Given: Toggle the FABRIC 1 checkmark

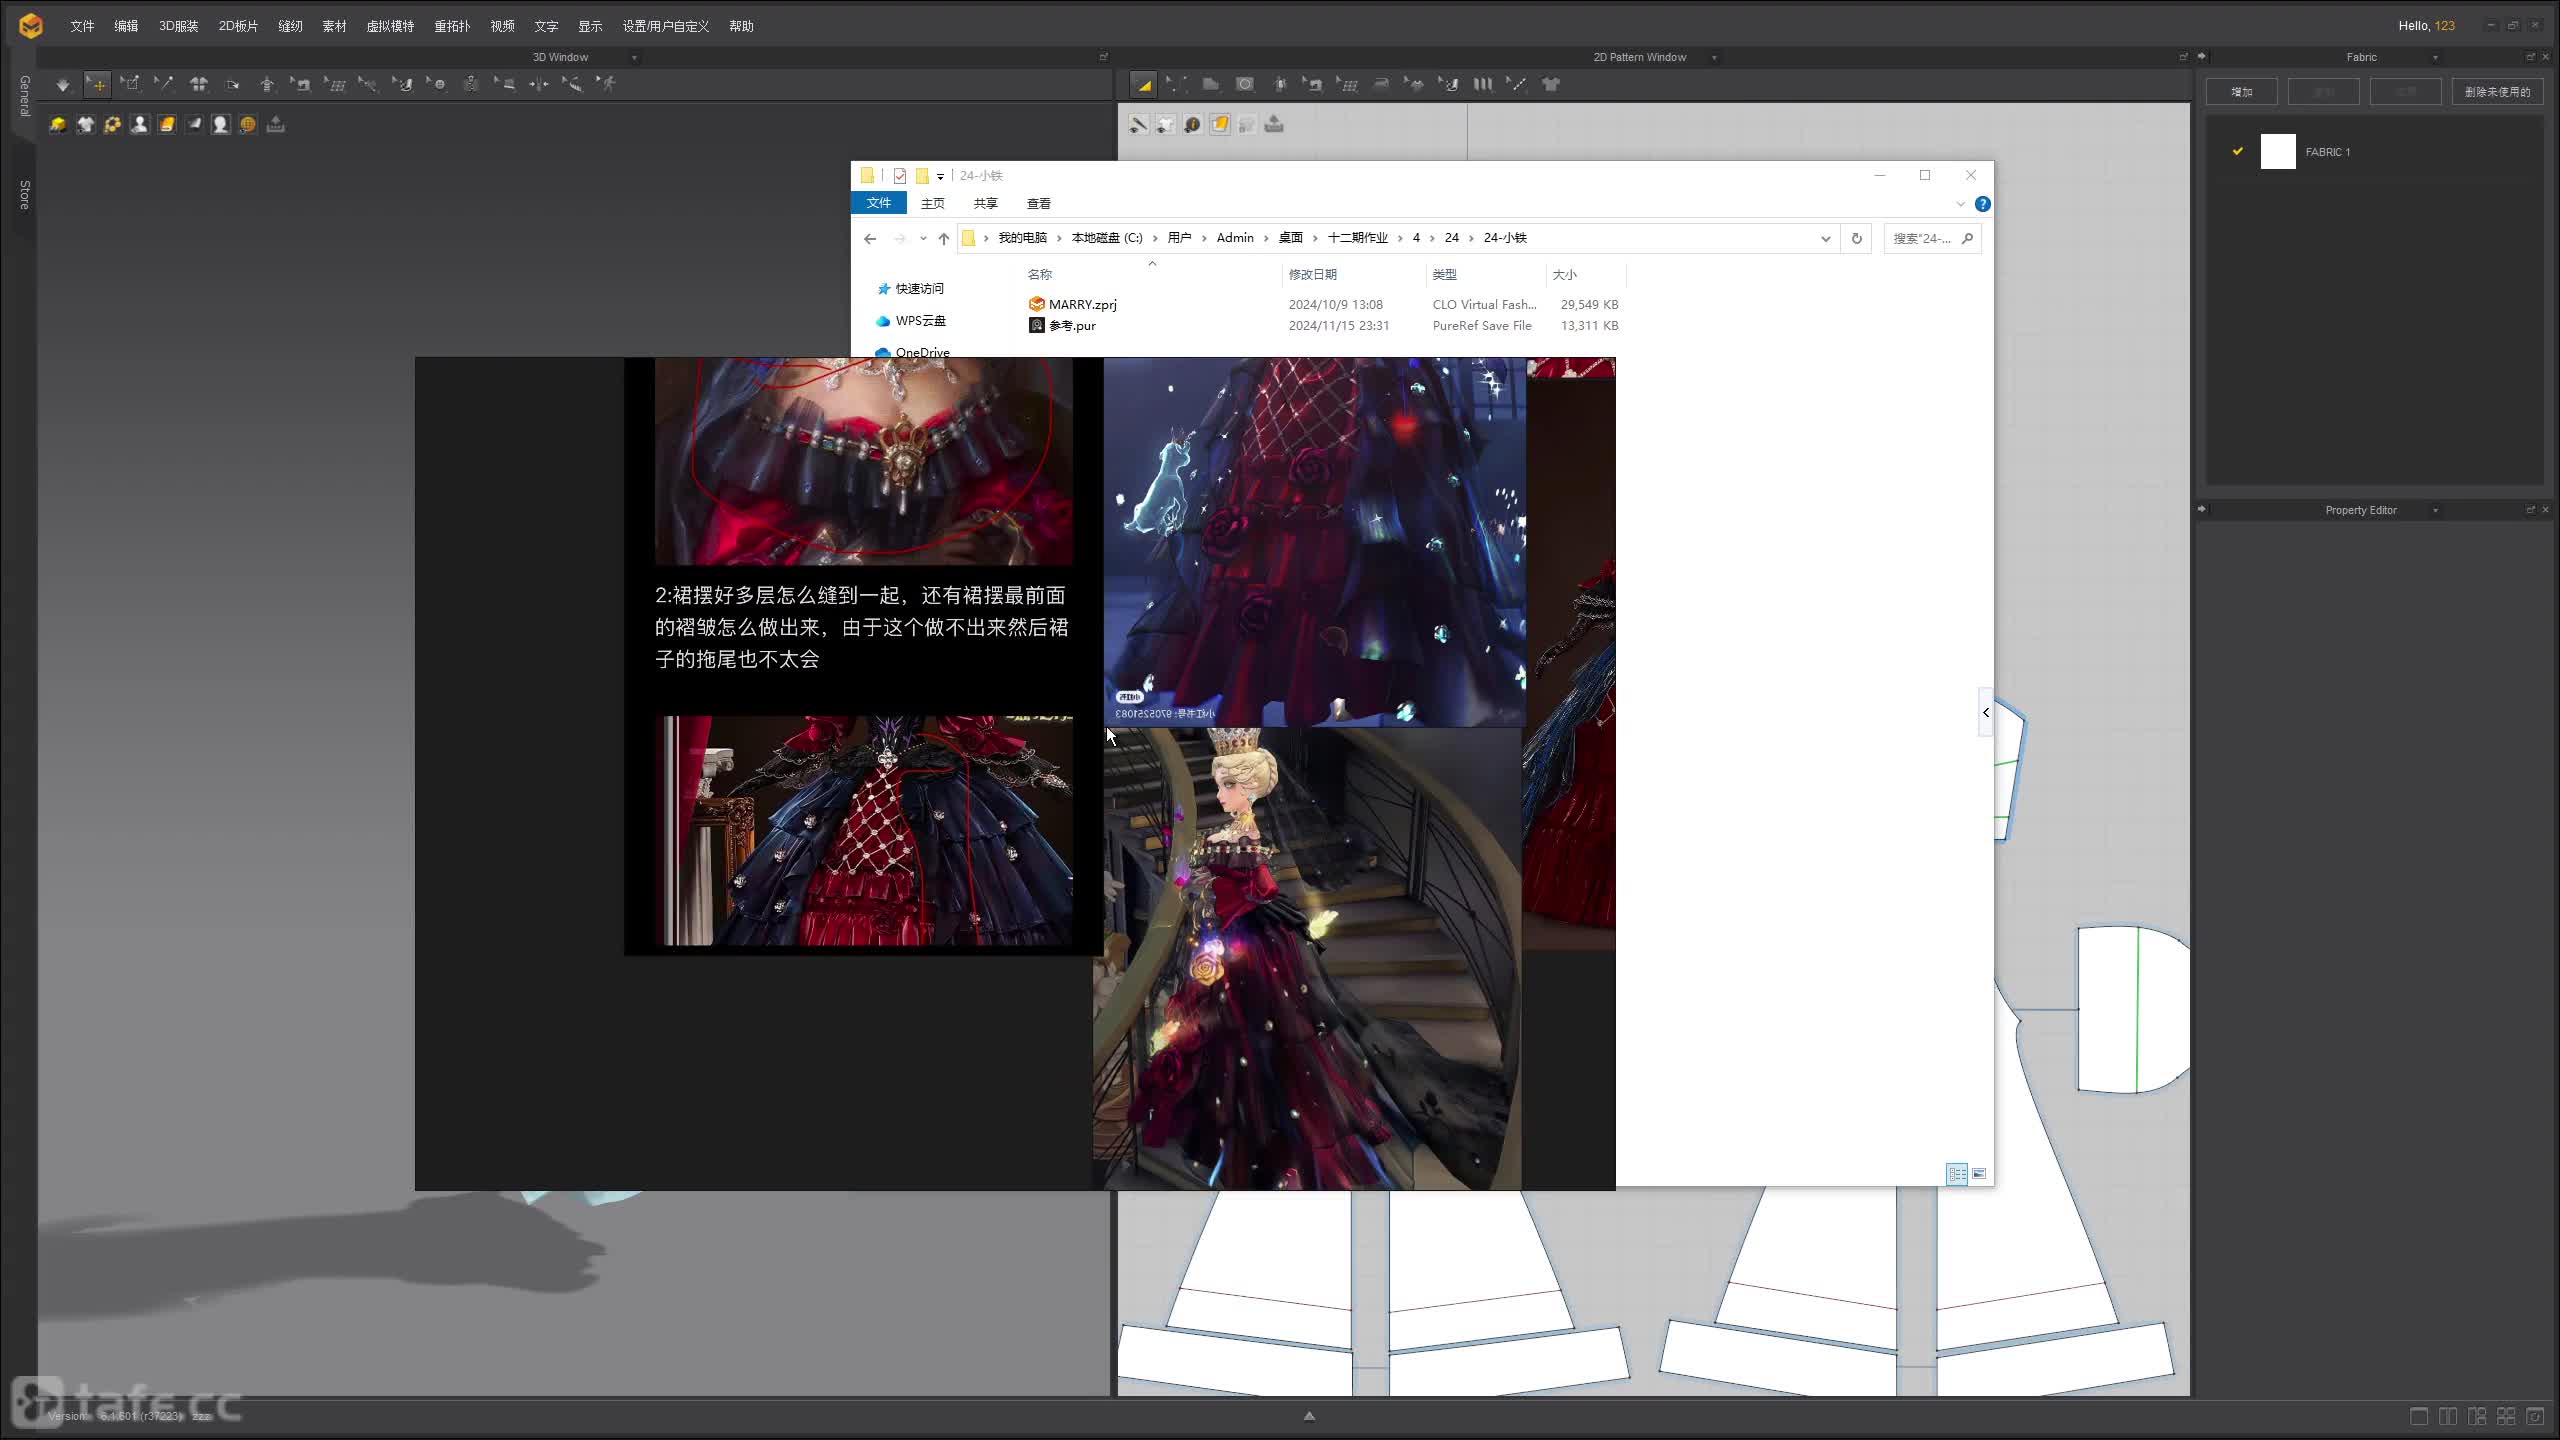Looking at the screenshot, I should click(2238, 151).
